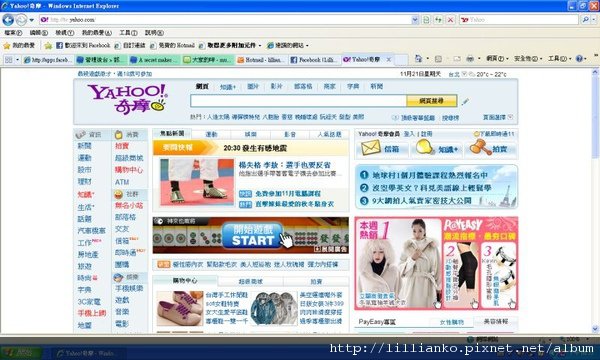Click the purple-laced shoes product thumbnail
The height and width of the screenshot is (360, 600).
(x=180, y=308)
